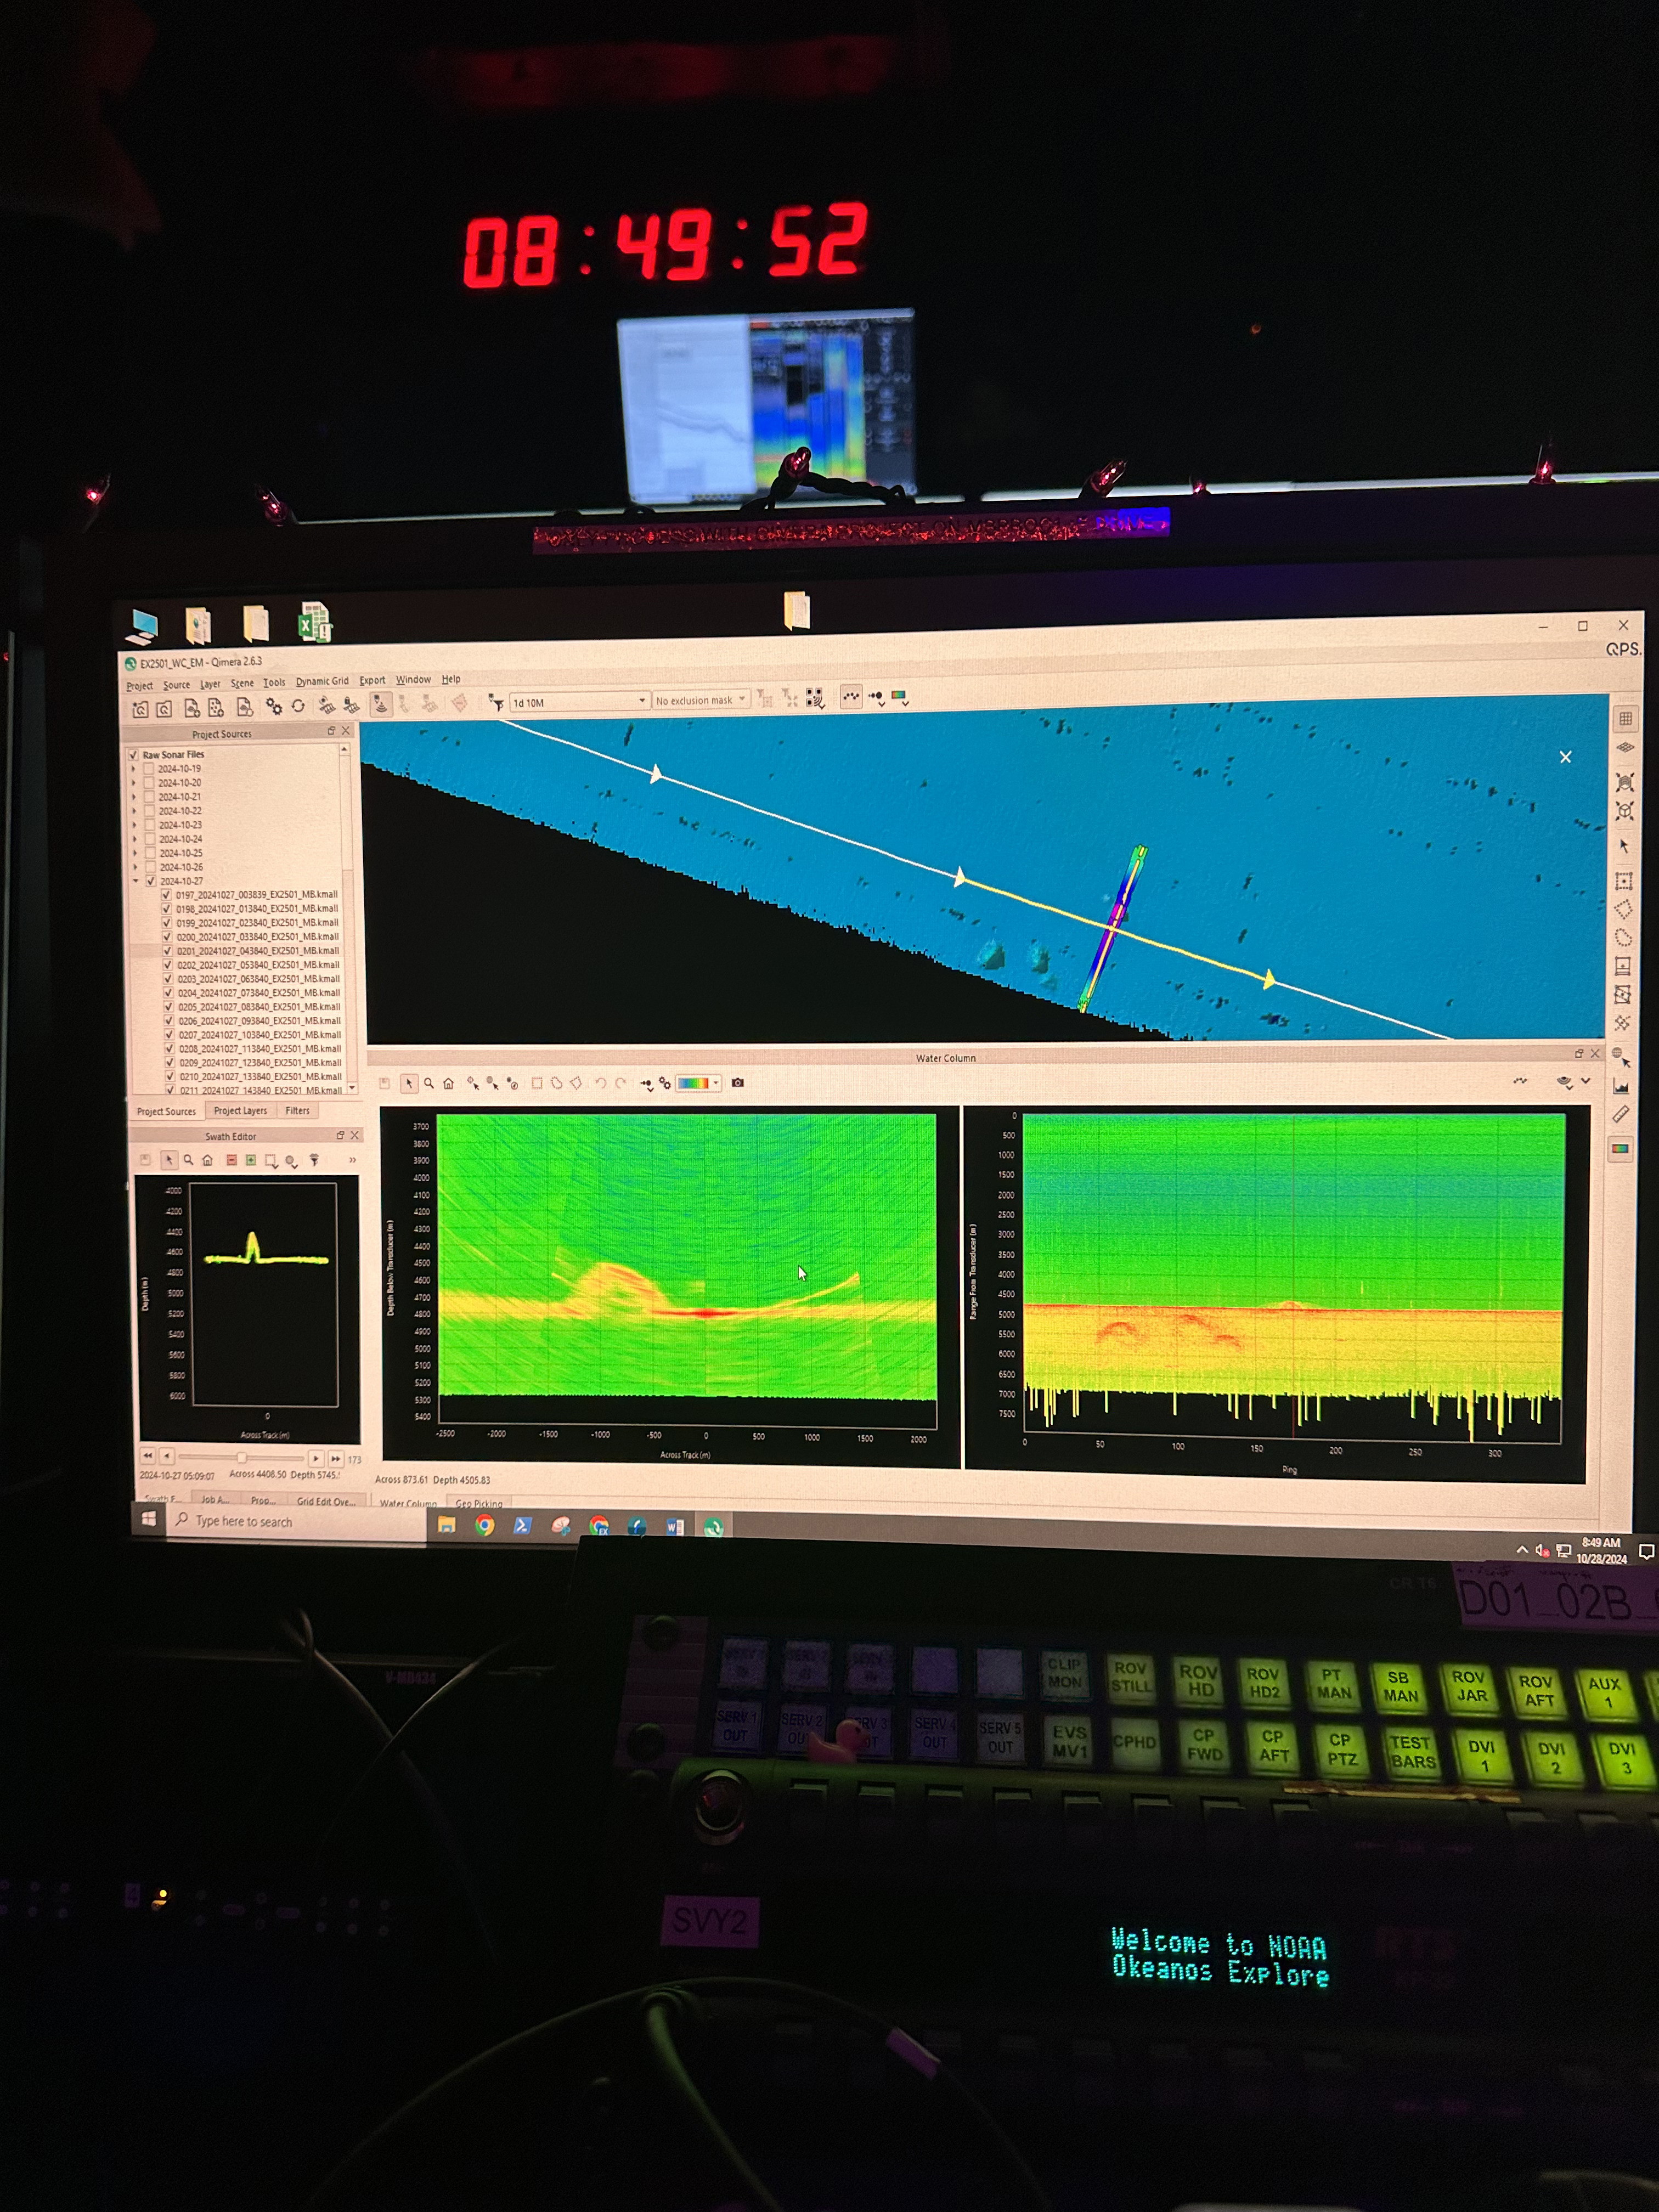The image size is (1659, 2212).
Task: Open the Tools menu
Action: coord(274,682)
